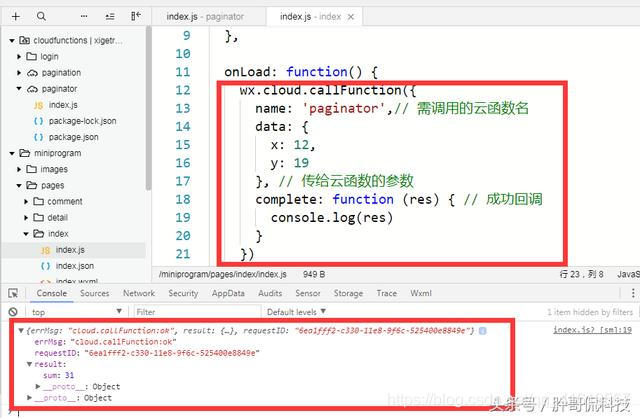This screenshot has height=418, width=640.
Task: Open package-lock.json file
Action: click(82, 121)
